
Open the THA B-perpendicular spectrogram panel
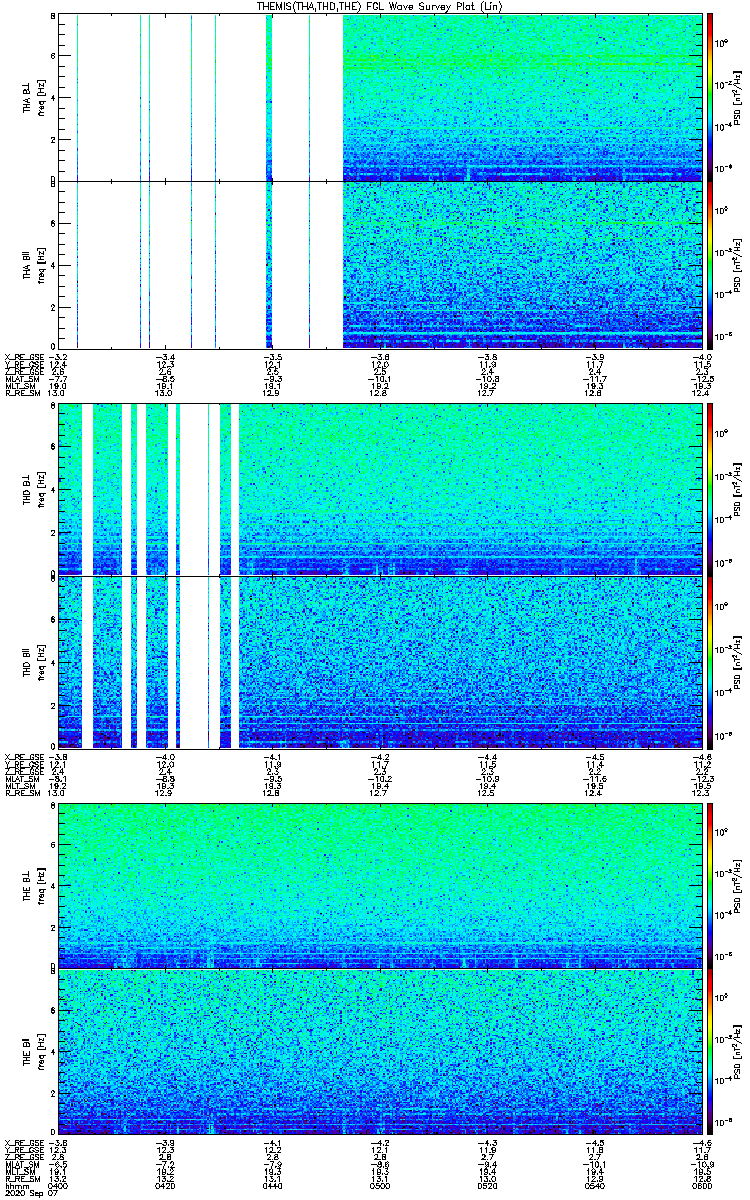[x=380, y=97]
